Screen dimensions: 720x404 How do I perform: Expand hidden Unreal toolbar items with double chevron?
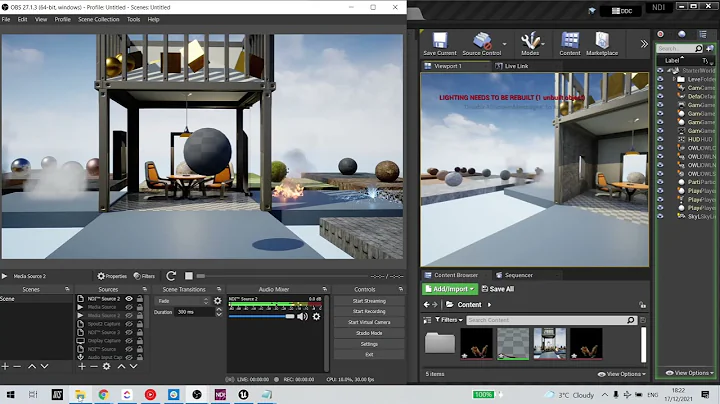644,44
